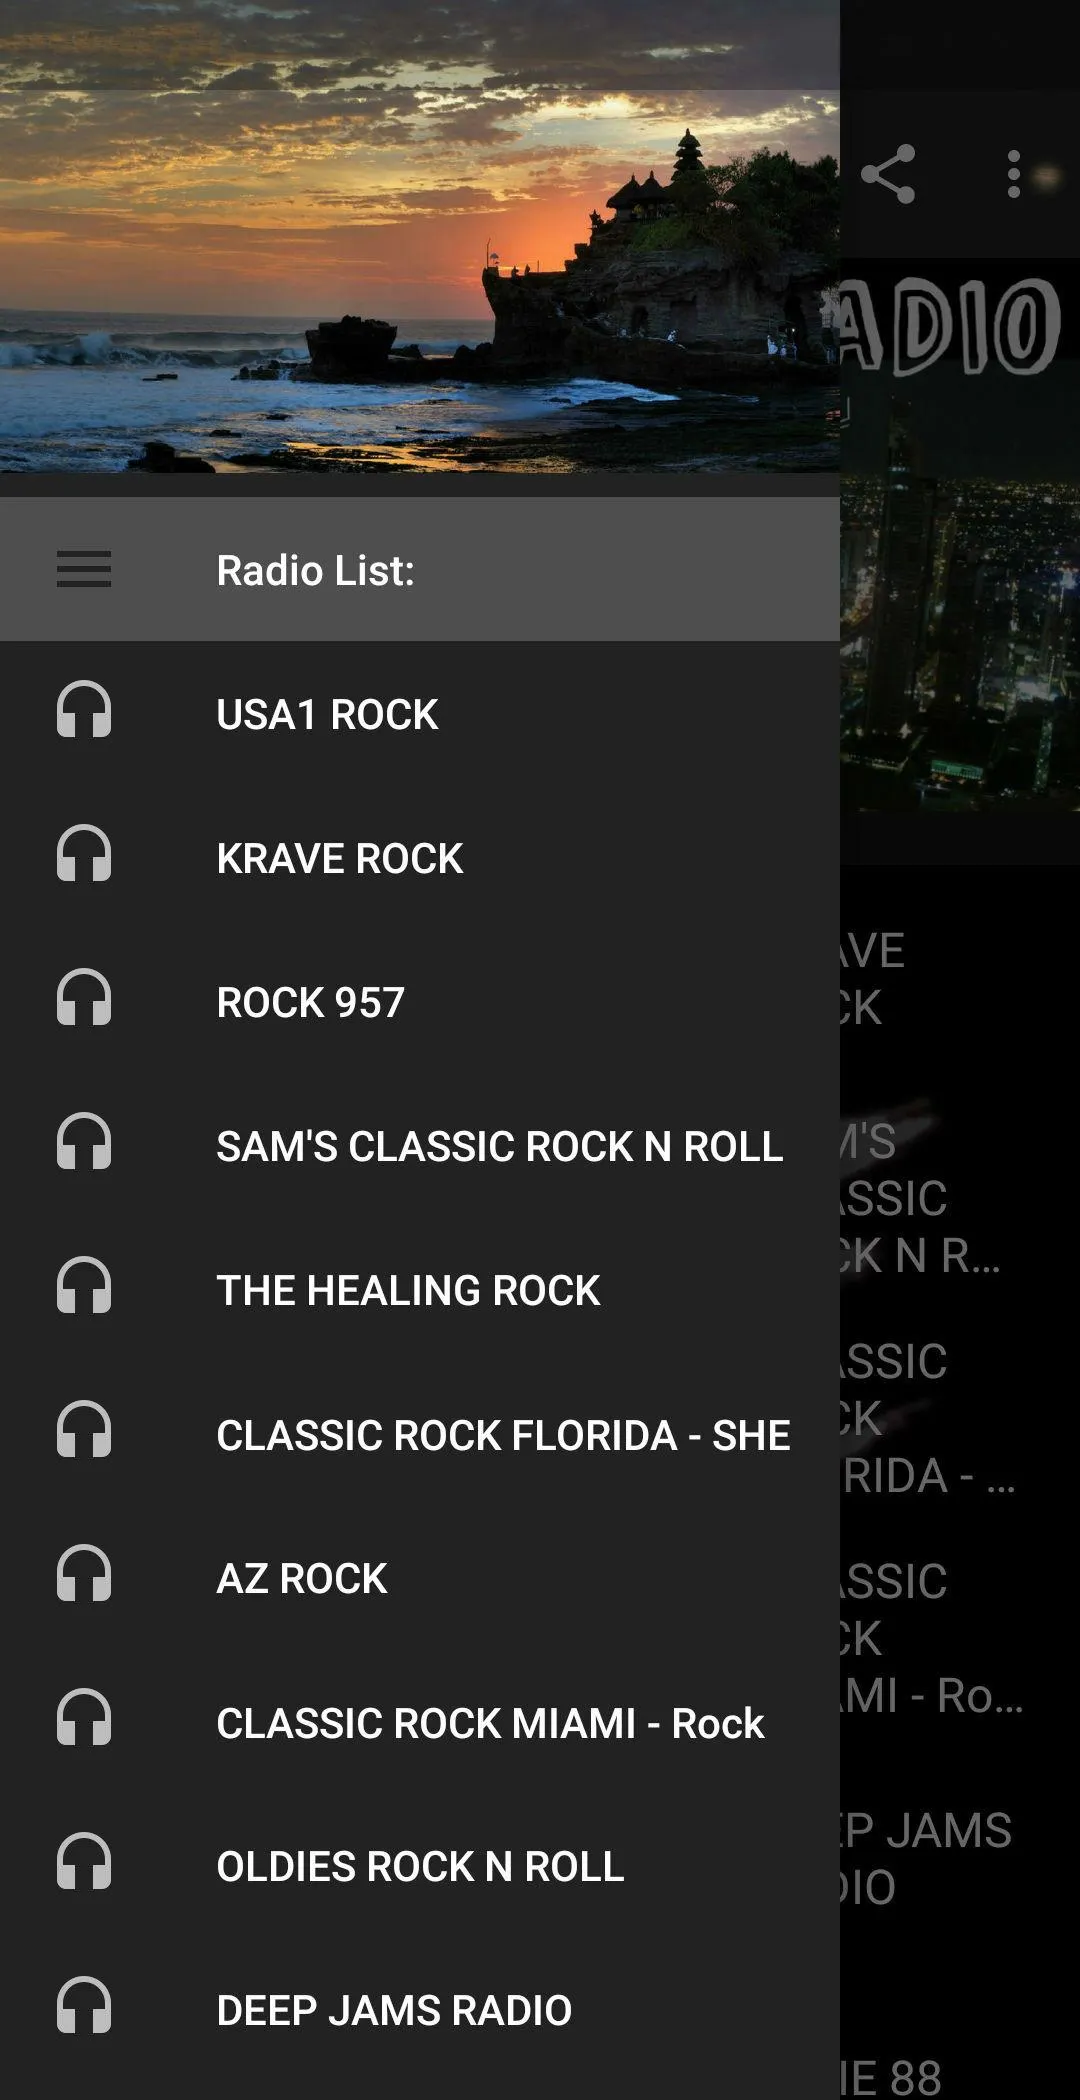
Task: Choose AZ ROCK in the drawer
Action: point(420,1578)
